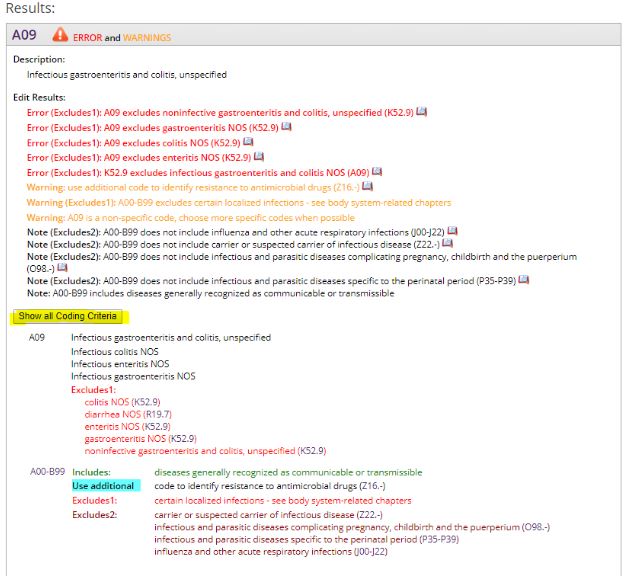This screenshot has height=581, width=628.
Task: Click 'noninfective gastroenteritis and colitis, unspecified (K52.9)' exclusion
Action: point(205,451)
